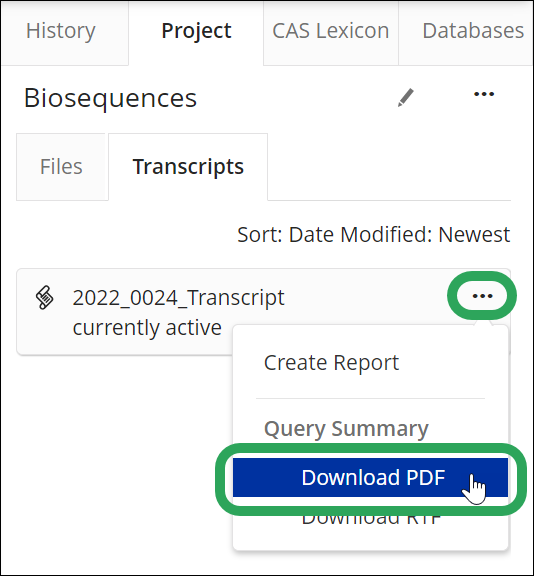This screenshot has height=576, width=534.
Task: Select the Transcripts sub-tab
Action: (188, 167)
